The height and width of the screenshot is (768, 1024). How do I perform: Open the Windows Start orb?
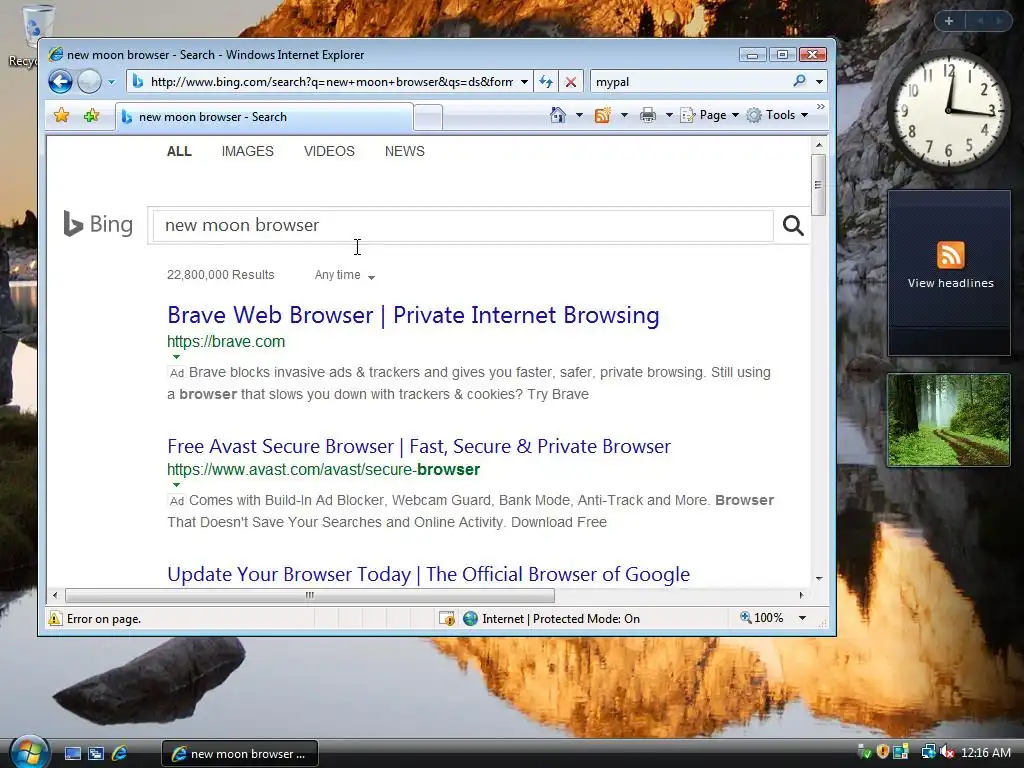click(x=29, y=752)
